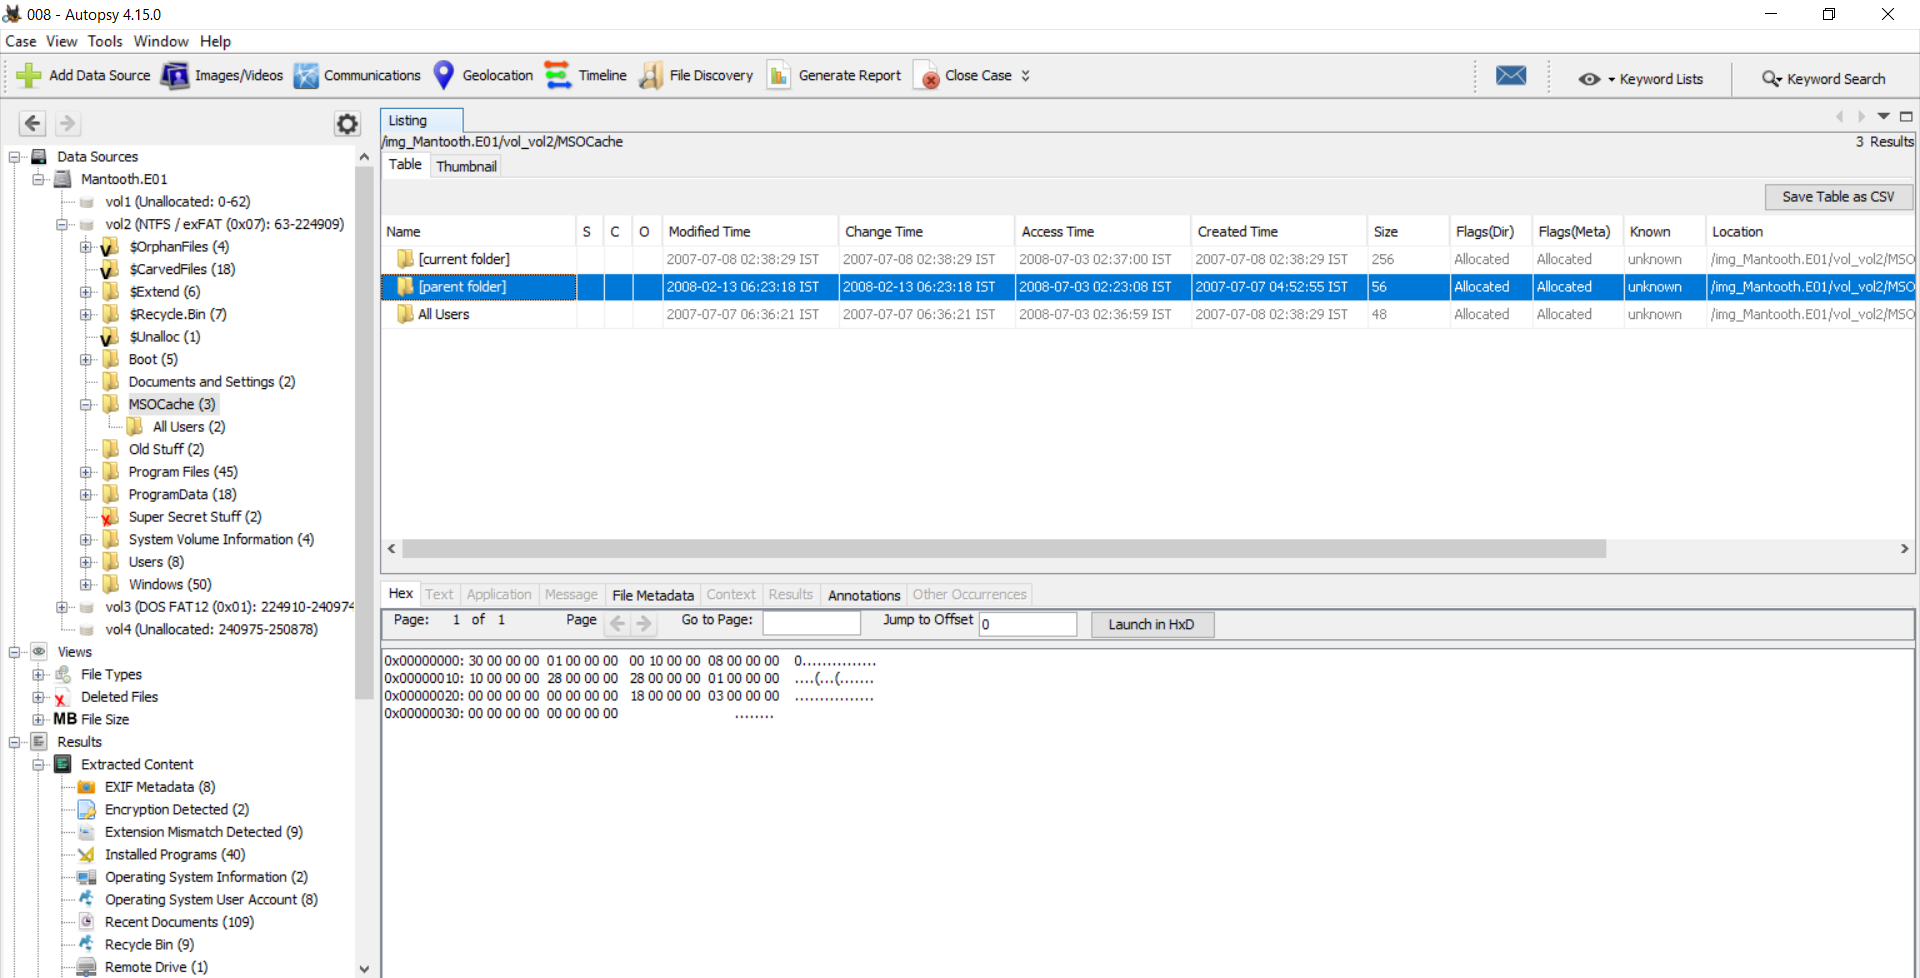The image size is (1920, 978).
Task: Click the envelope message icon in toolbar
Action: point(1511,76)
